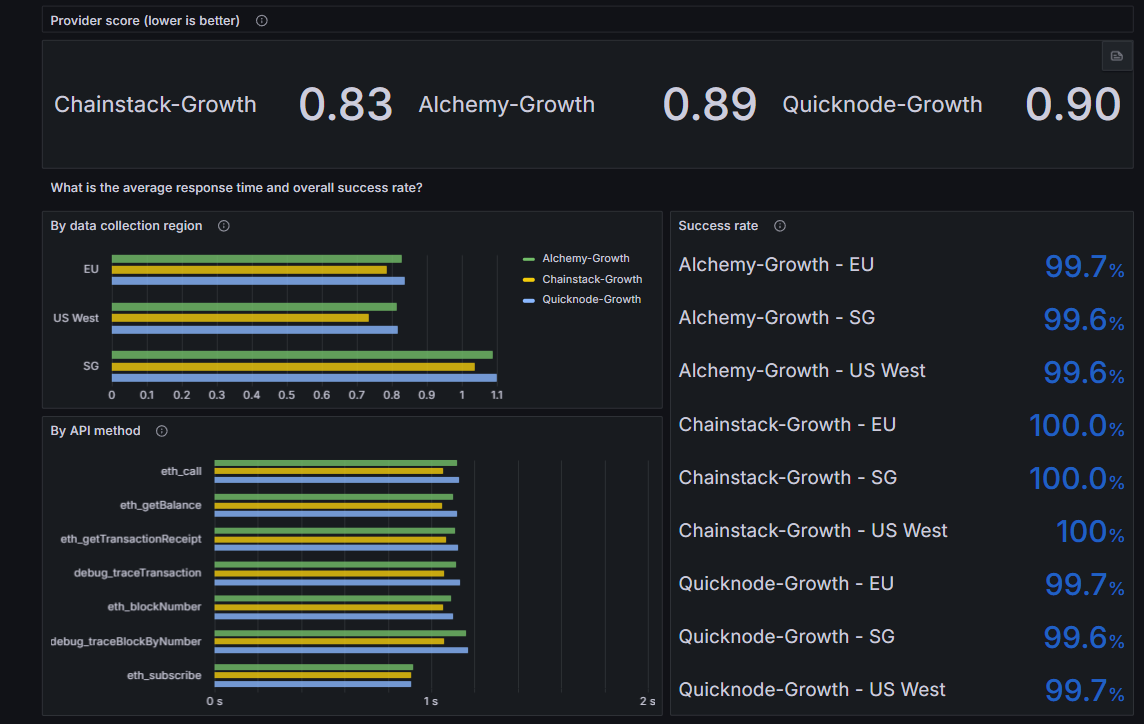Select the Chainstack-Growth 0.83 score value

tap(346, 104)
